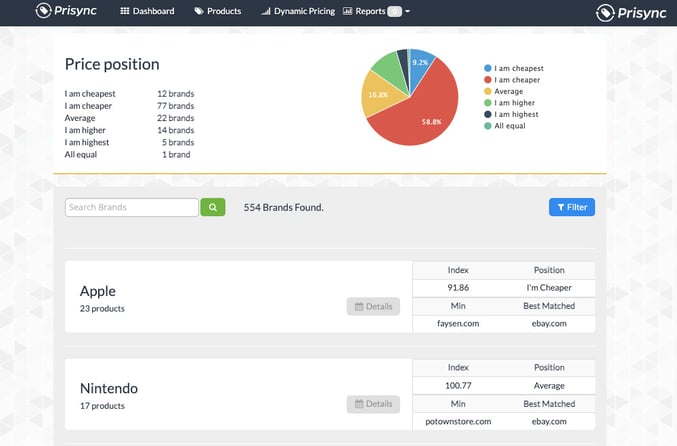Open Details for the Nintendo brand
Image resolution: width=677 pixels, height=446 pixels.
point(373,404)
